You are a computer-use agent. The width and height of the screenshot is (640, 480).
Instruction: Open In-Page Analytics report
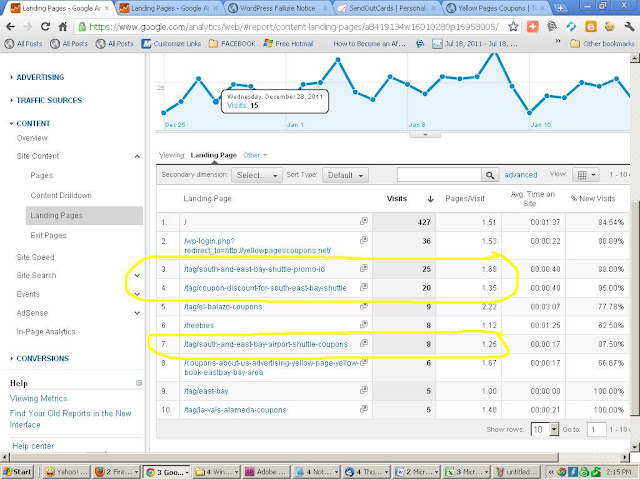tap(46, 332)
